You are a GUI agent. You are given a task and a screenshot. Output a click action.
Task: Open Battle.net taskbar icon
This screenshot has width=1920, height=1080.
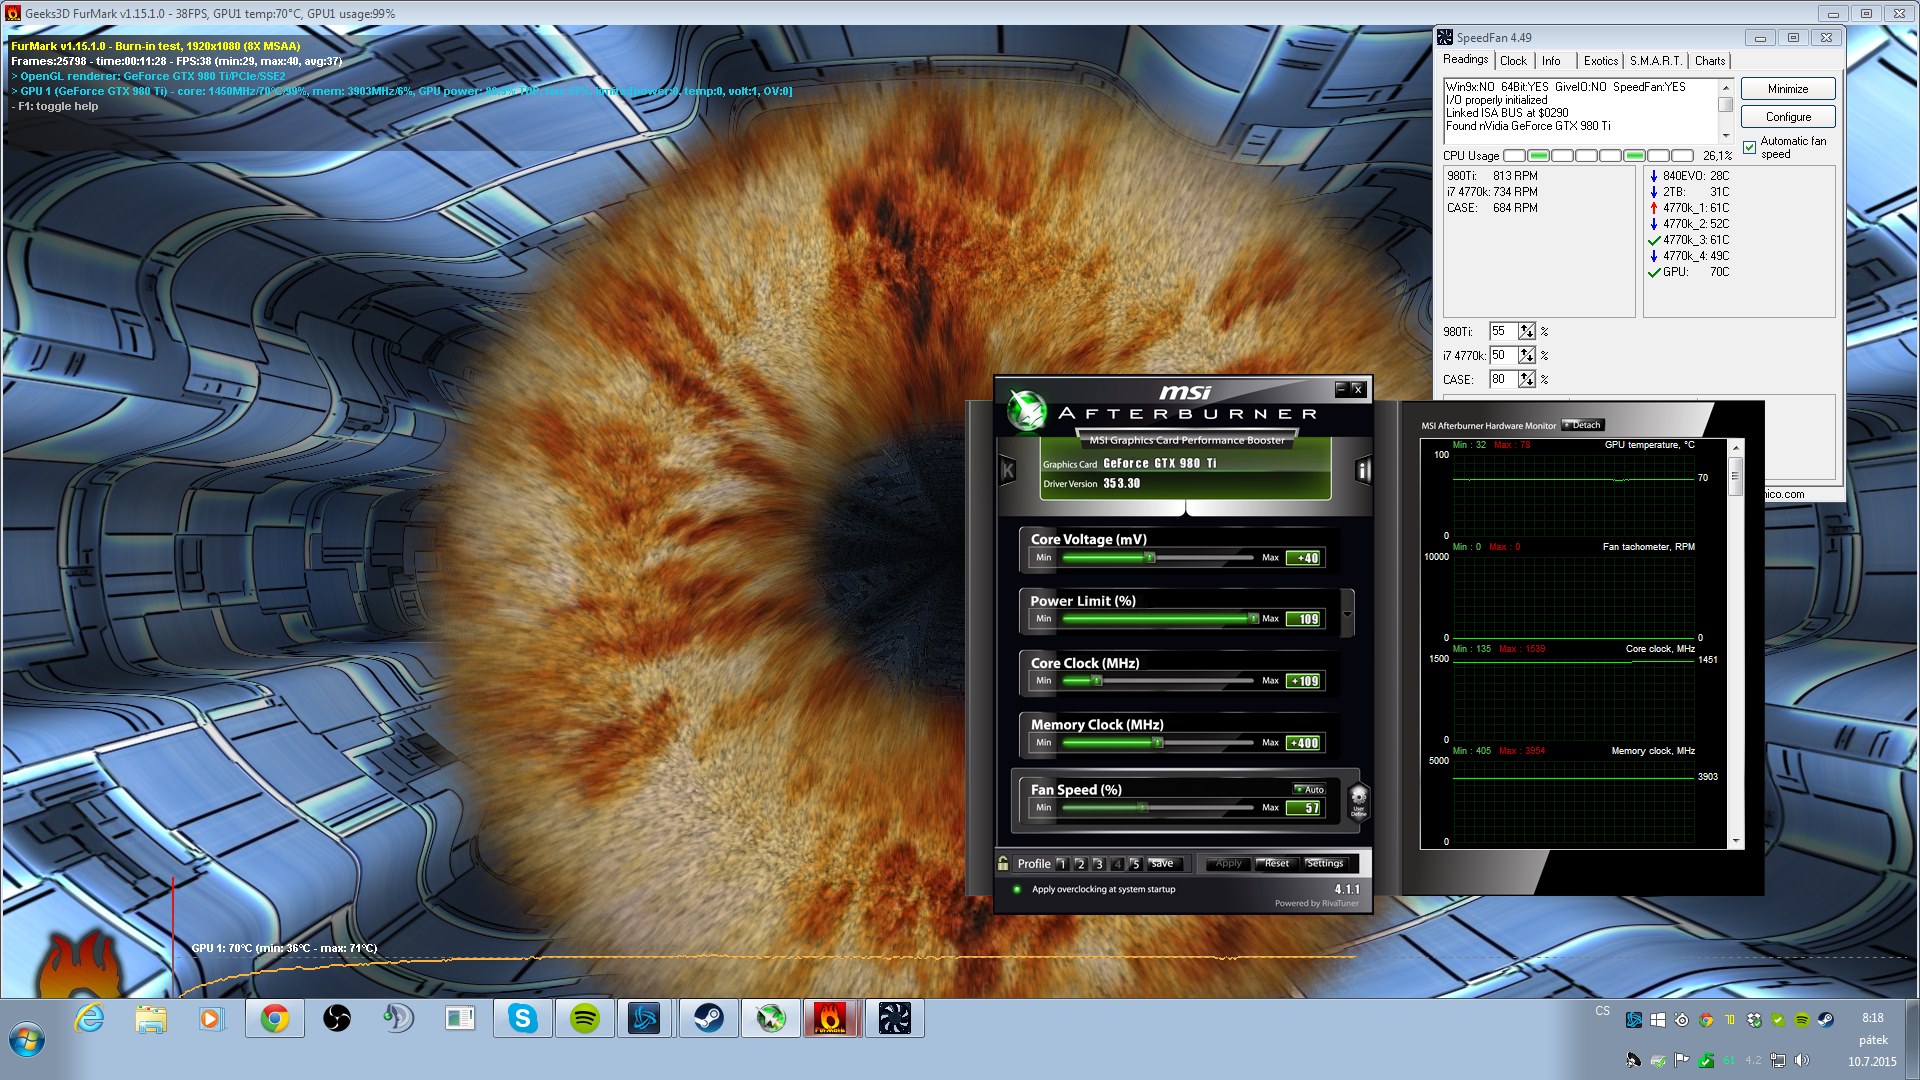(645, 1019)
